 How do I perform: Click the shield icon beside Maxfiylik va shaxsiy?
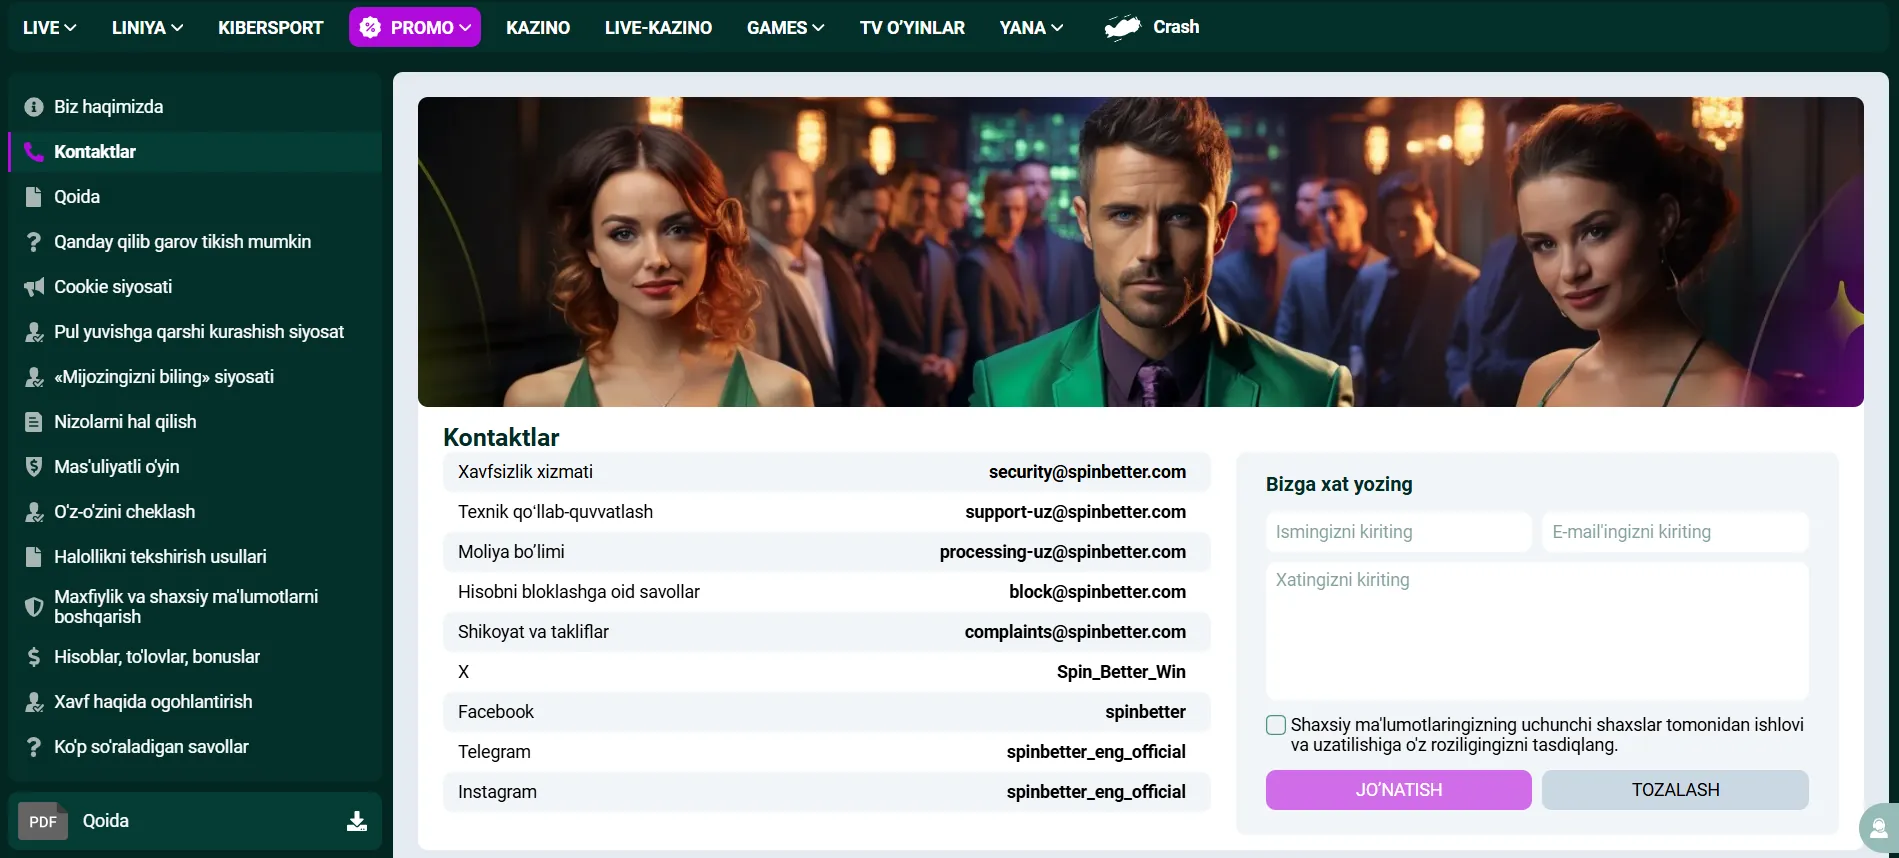(34, 607)
